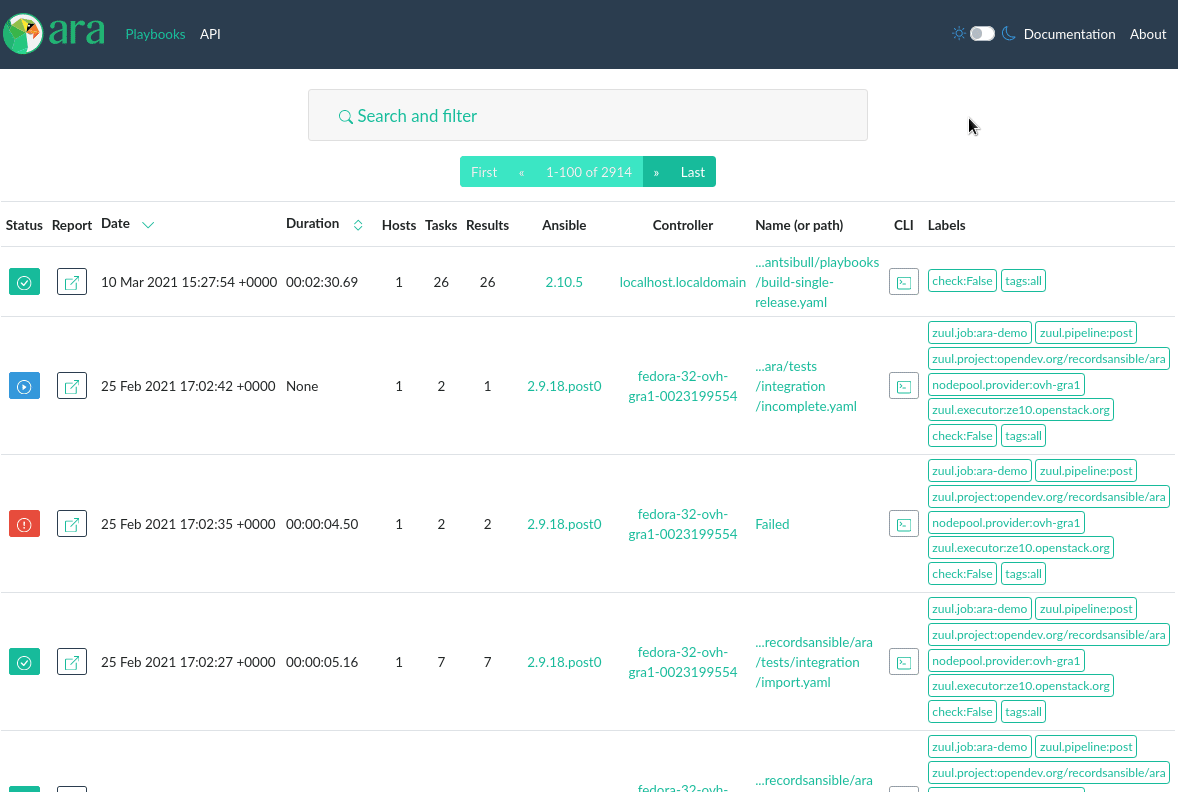Click completed status icon for import.yaml row

pos(25,662)
